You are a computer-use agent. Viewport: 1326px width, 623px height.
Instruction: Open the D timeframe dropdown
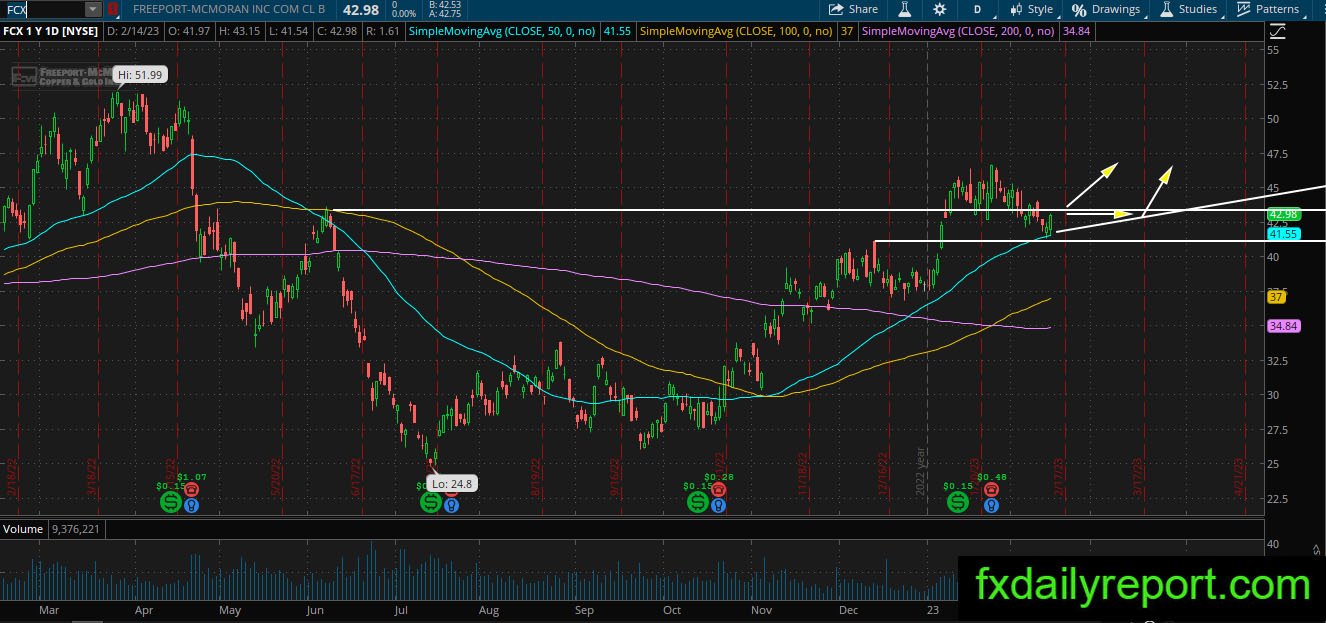coord(976,9)
